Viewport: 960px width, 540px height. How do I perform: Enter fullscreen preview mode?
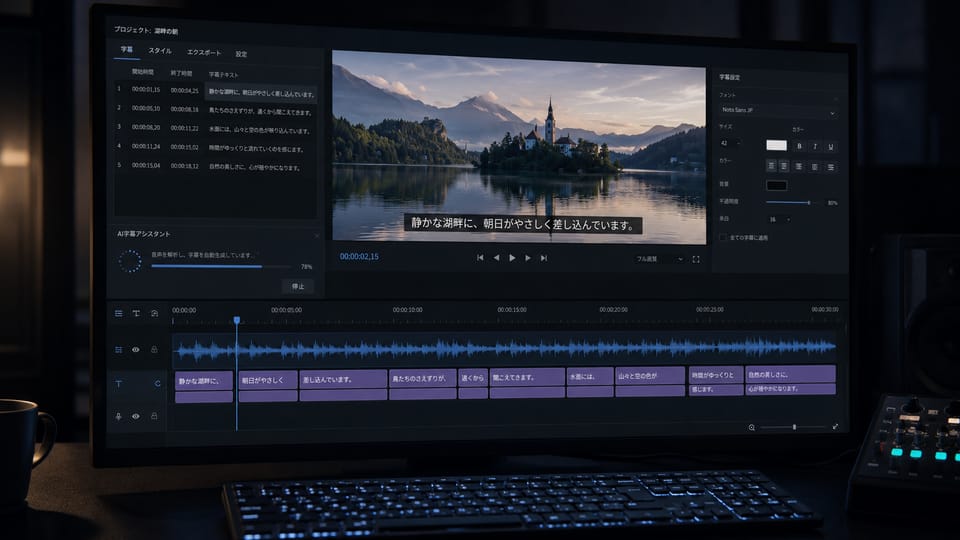pyautogui.click(x=696, y=260)
